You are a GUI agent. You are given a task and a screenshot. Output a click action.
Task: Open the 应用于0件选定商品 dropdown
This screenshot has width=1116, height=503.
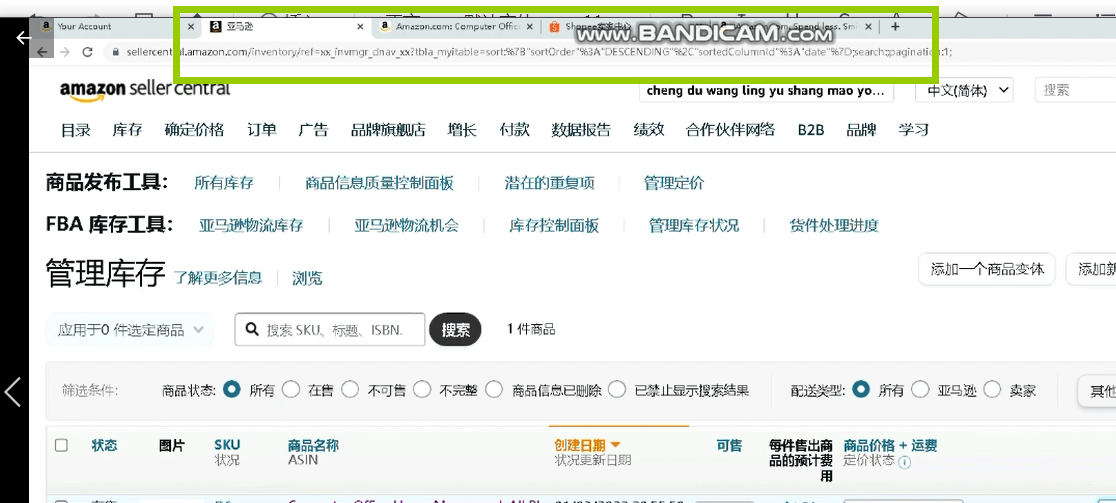pos(130,329)
